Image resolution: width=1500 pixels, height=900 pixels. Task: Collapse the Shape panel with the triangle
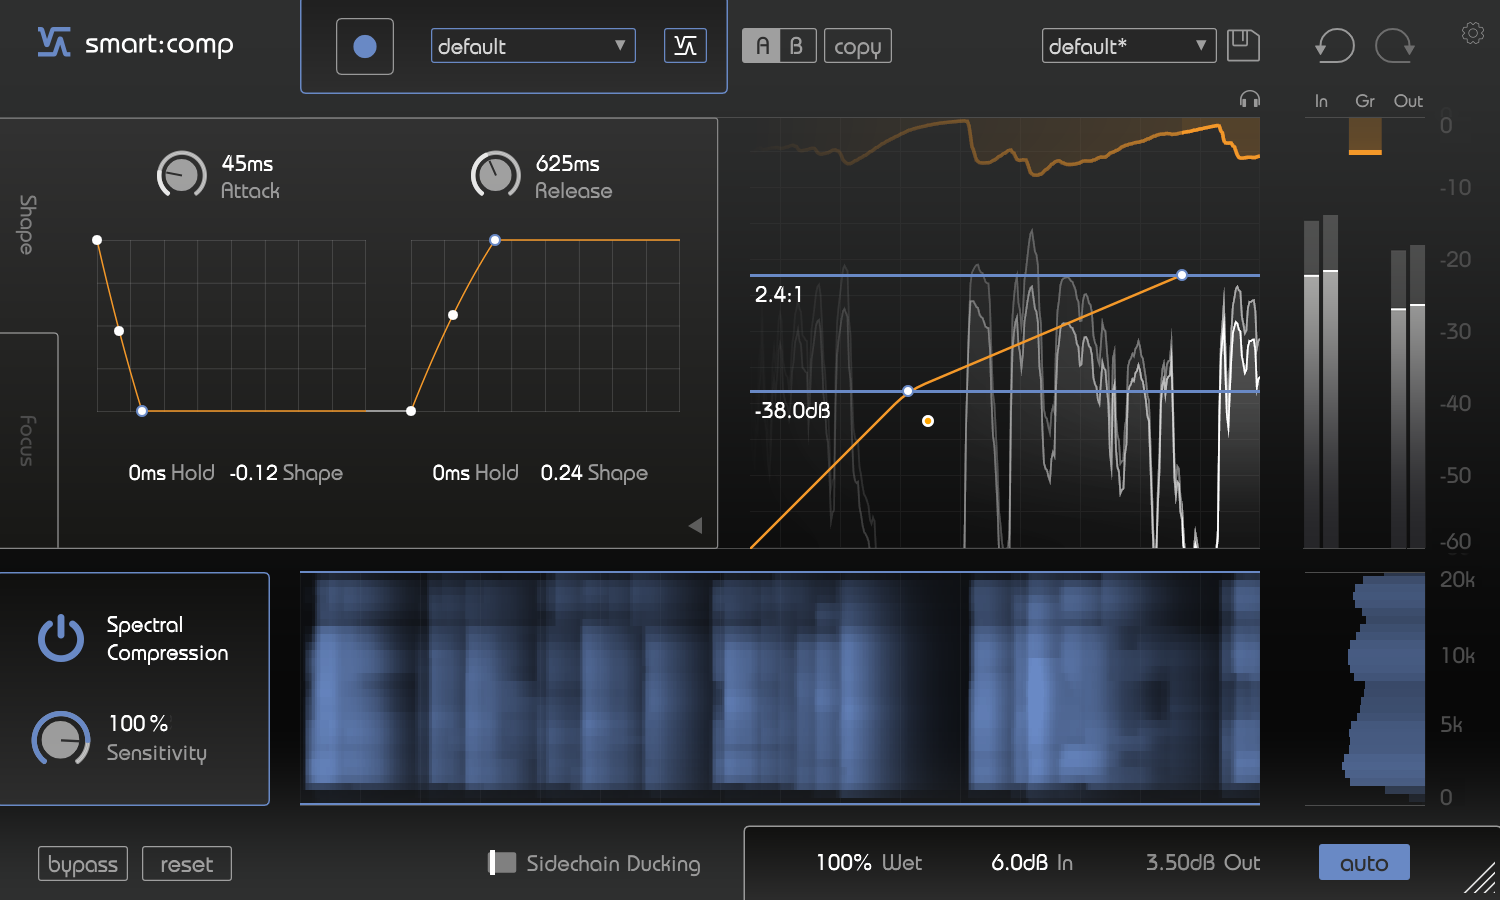695,523
